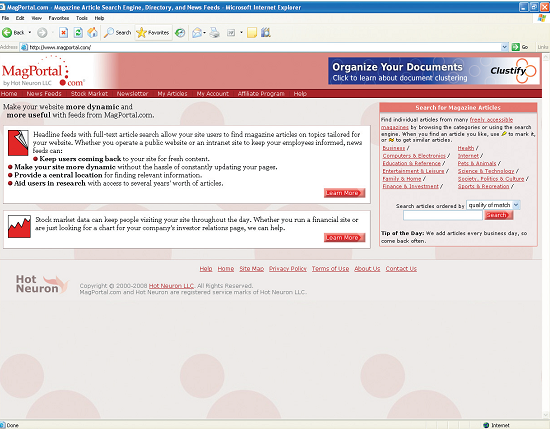Click the red headline feeds page icon
This screenshot has width=551, height=429.
[18, 143]
